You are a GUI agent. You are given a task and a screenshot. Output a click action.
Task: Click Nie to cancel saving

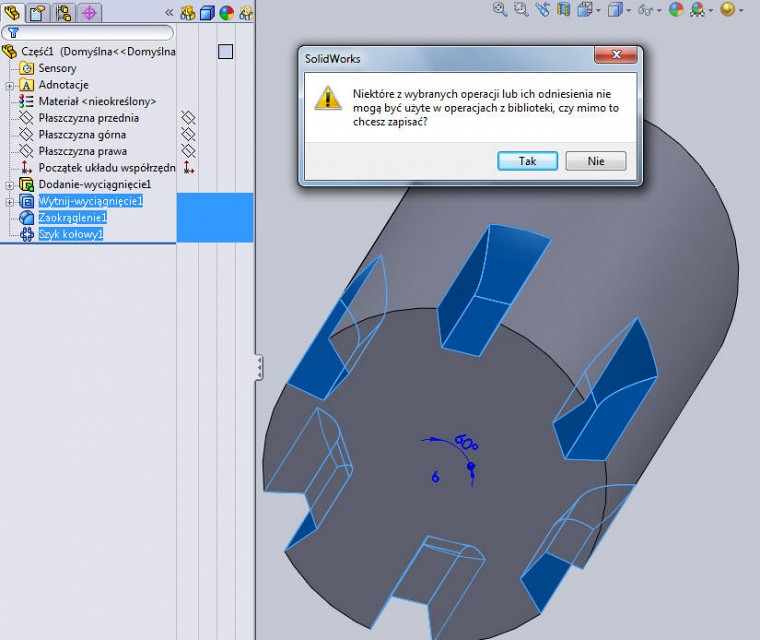click(x=596, y=161)
